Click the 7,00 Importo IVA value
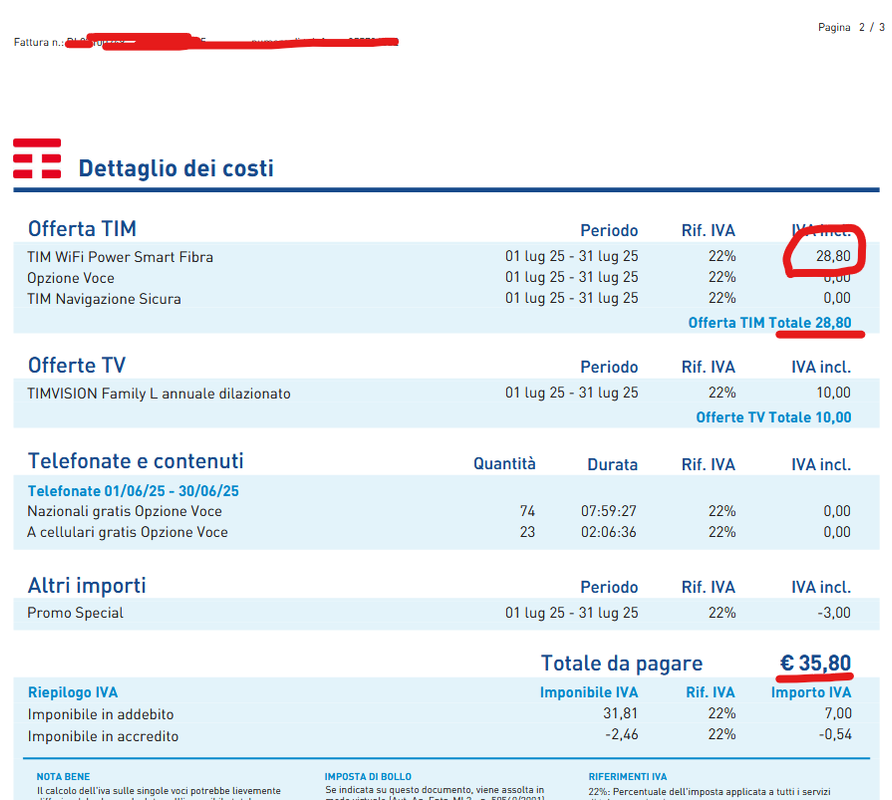 point(838,713)
